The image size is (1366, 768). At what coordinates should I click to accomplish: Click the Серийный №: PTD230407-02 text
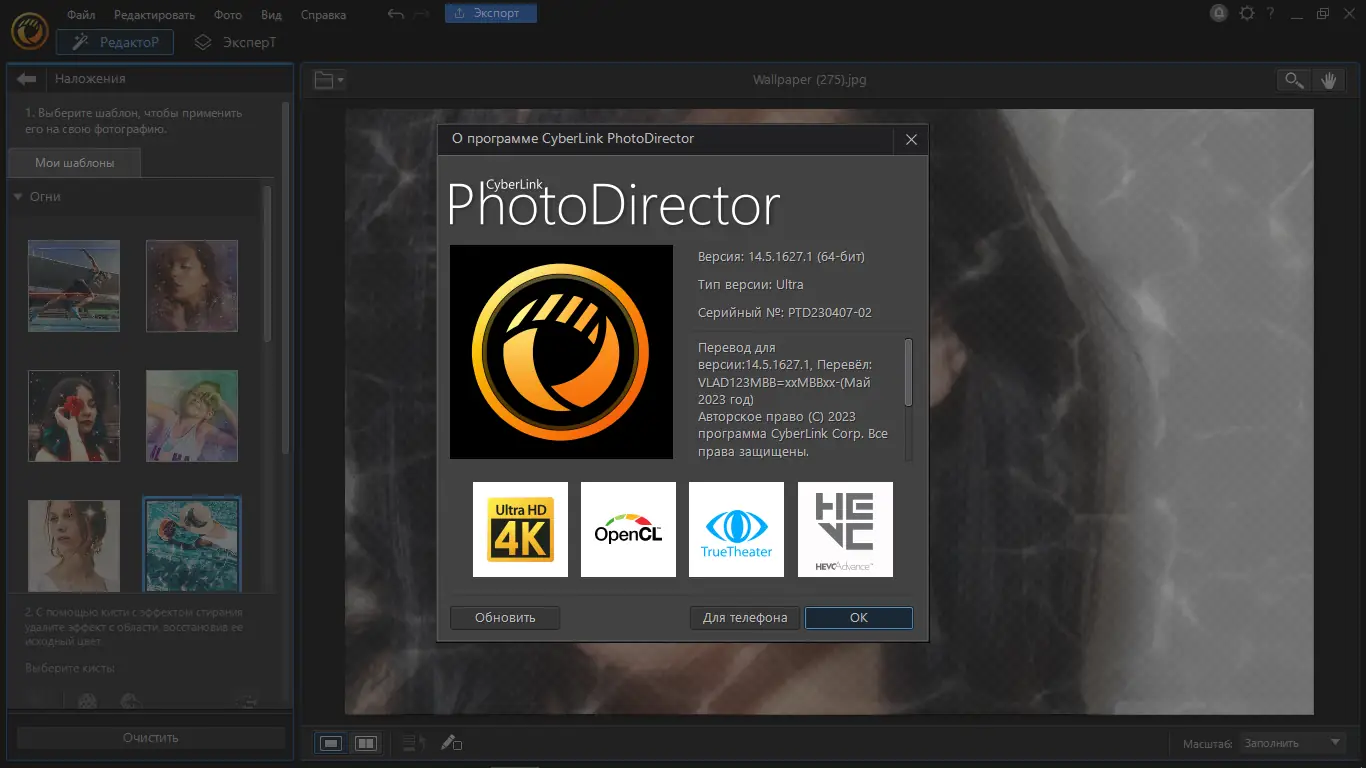tap(785, 313)
